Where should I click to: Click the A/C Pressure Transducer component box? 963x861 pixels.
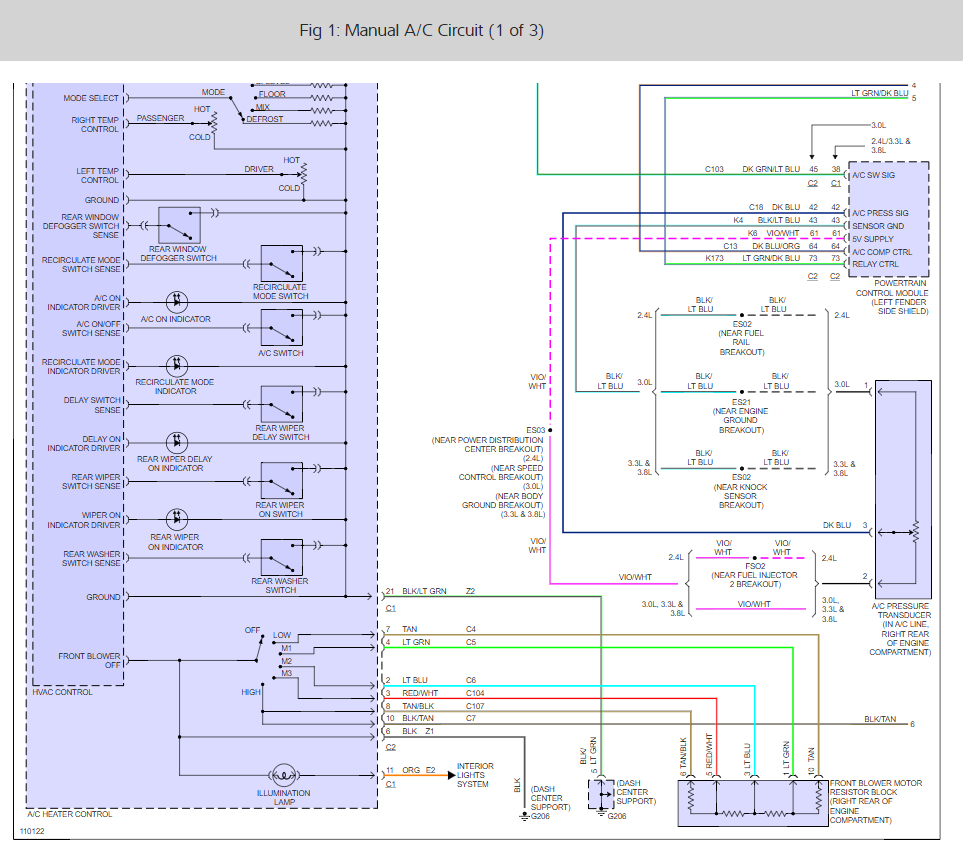(x=903, y=482)
